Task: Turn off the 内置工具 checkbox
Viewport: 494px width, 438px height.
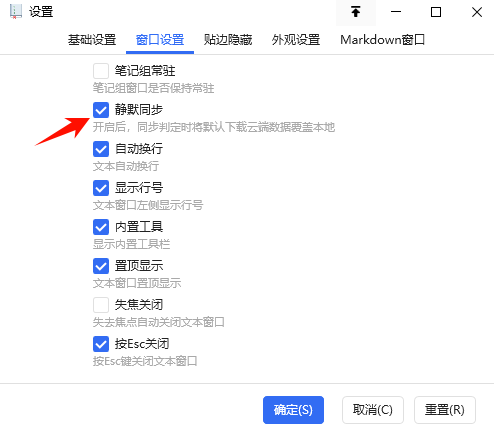Action: (101, 227)
